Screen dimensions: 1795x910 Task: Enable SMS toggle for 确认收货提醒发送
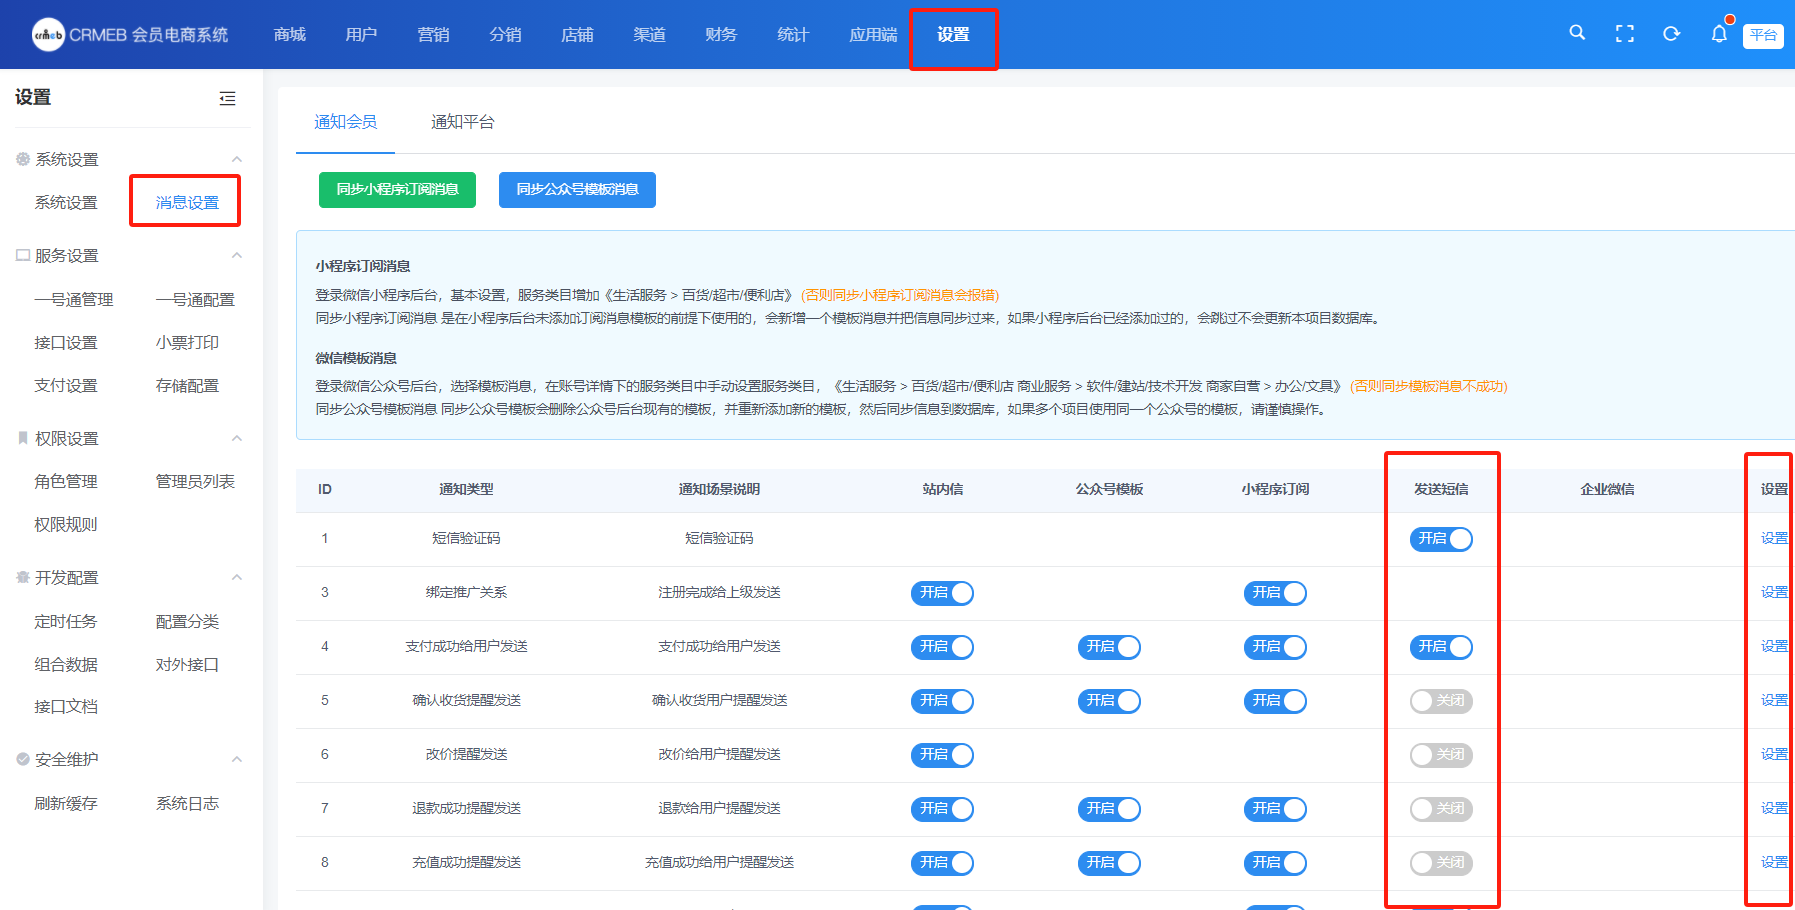(x=1441, y=701)
